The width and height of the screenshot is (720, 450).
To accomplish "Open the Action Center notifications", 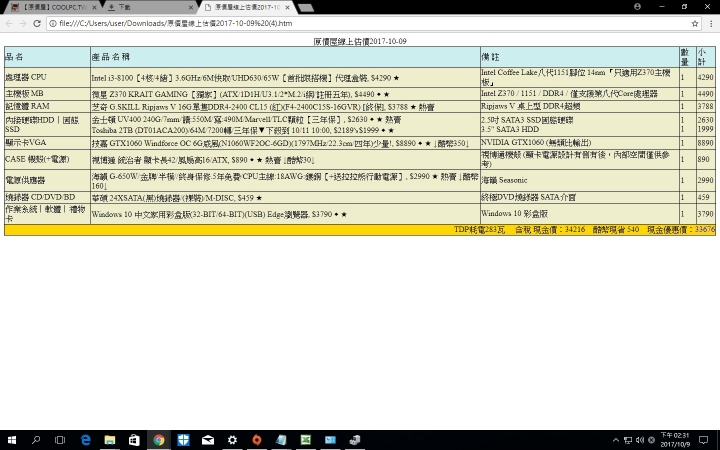I will (x=703, y=440).
